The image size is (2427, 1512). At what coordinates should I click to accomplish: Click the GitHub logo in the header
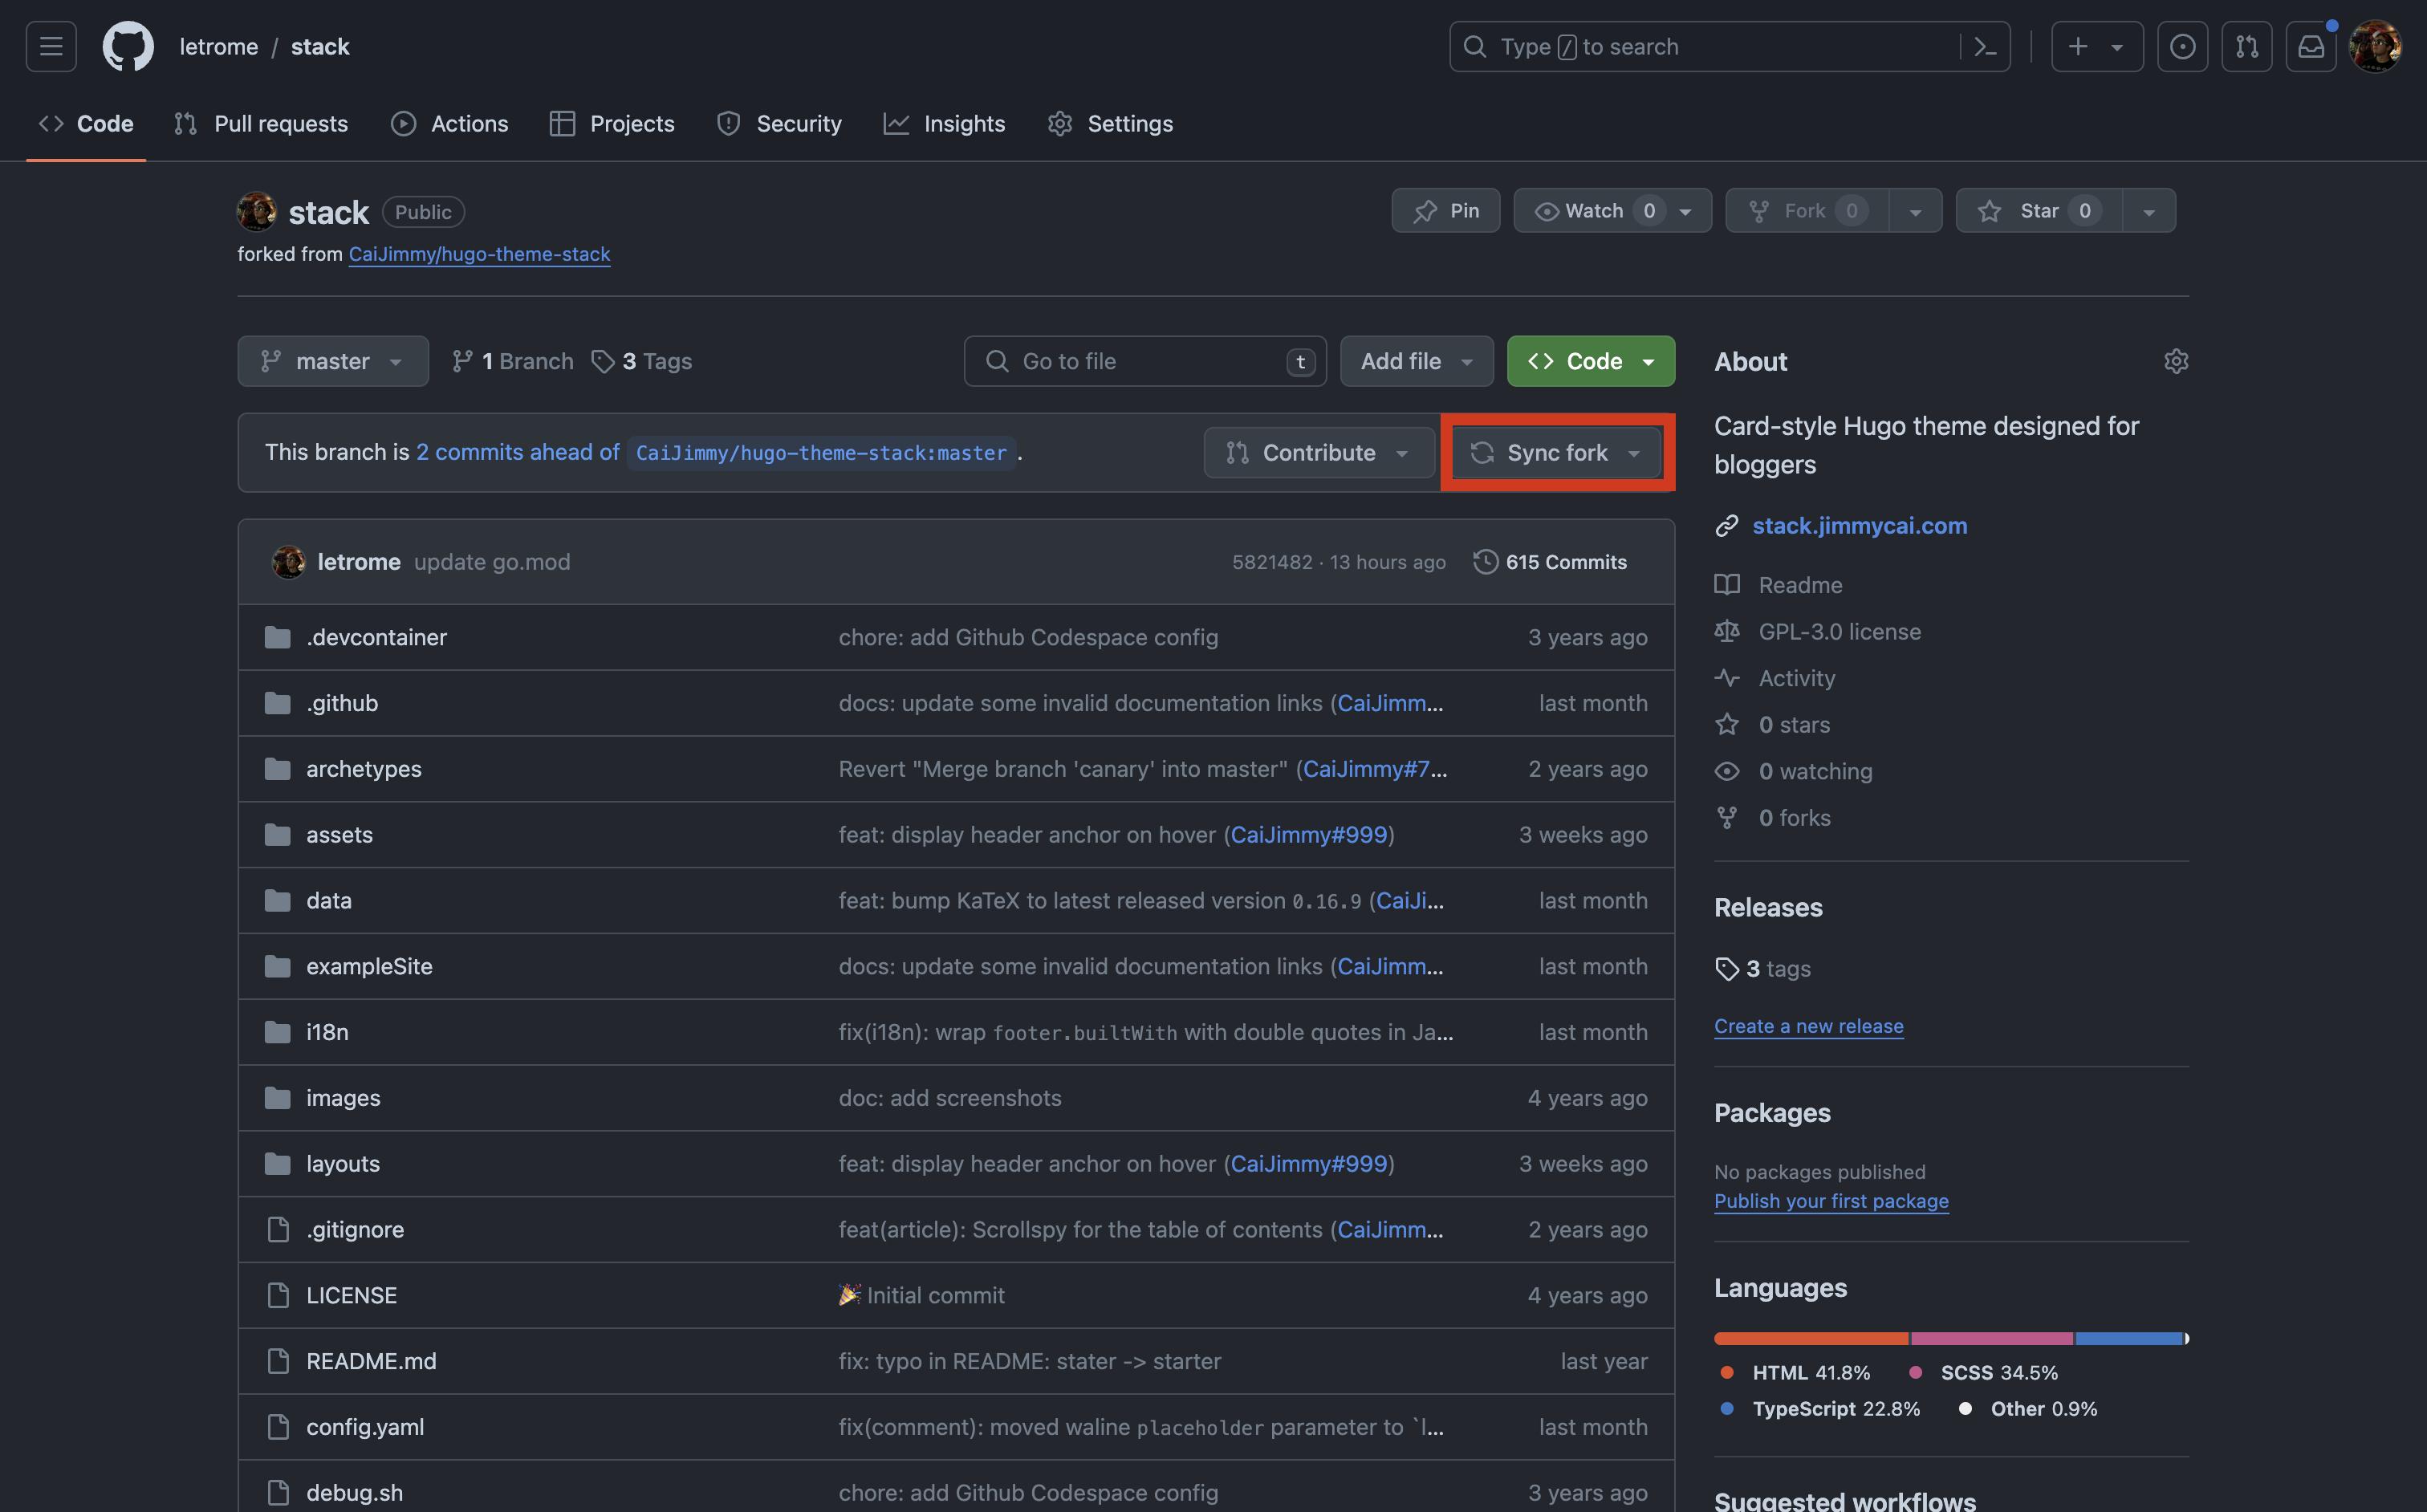pos(128,46)
